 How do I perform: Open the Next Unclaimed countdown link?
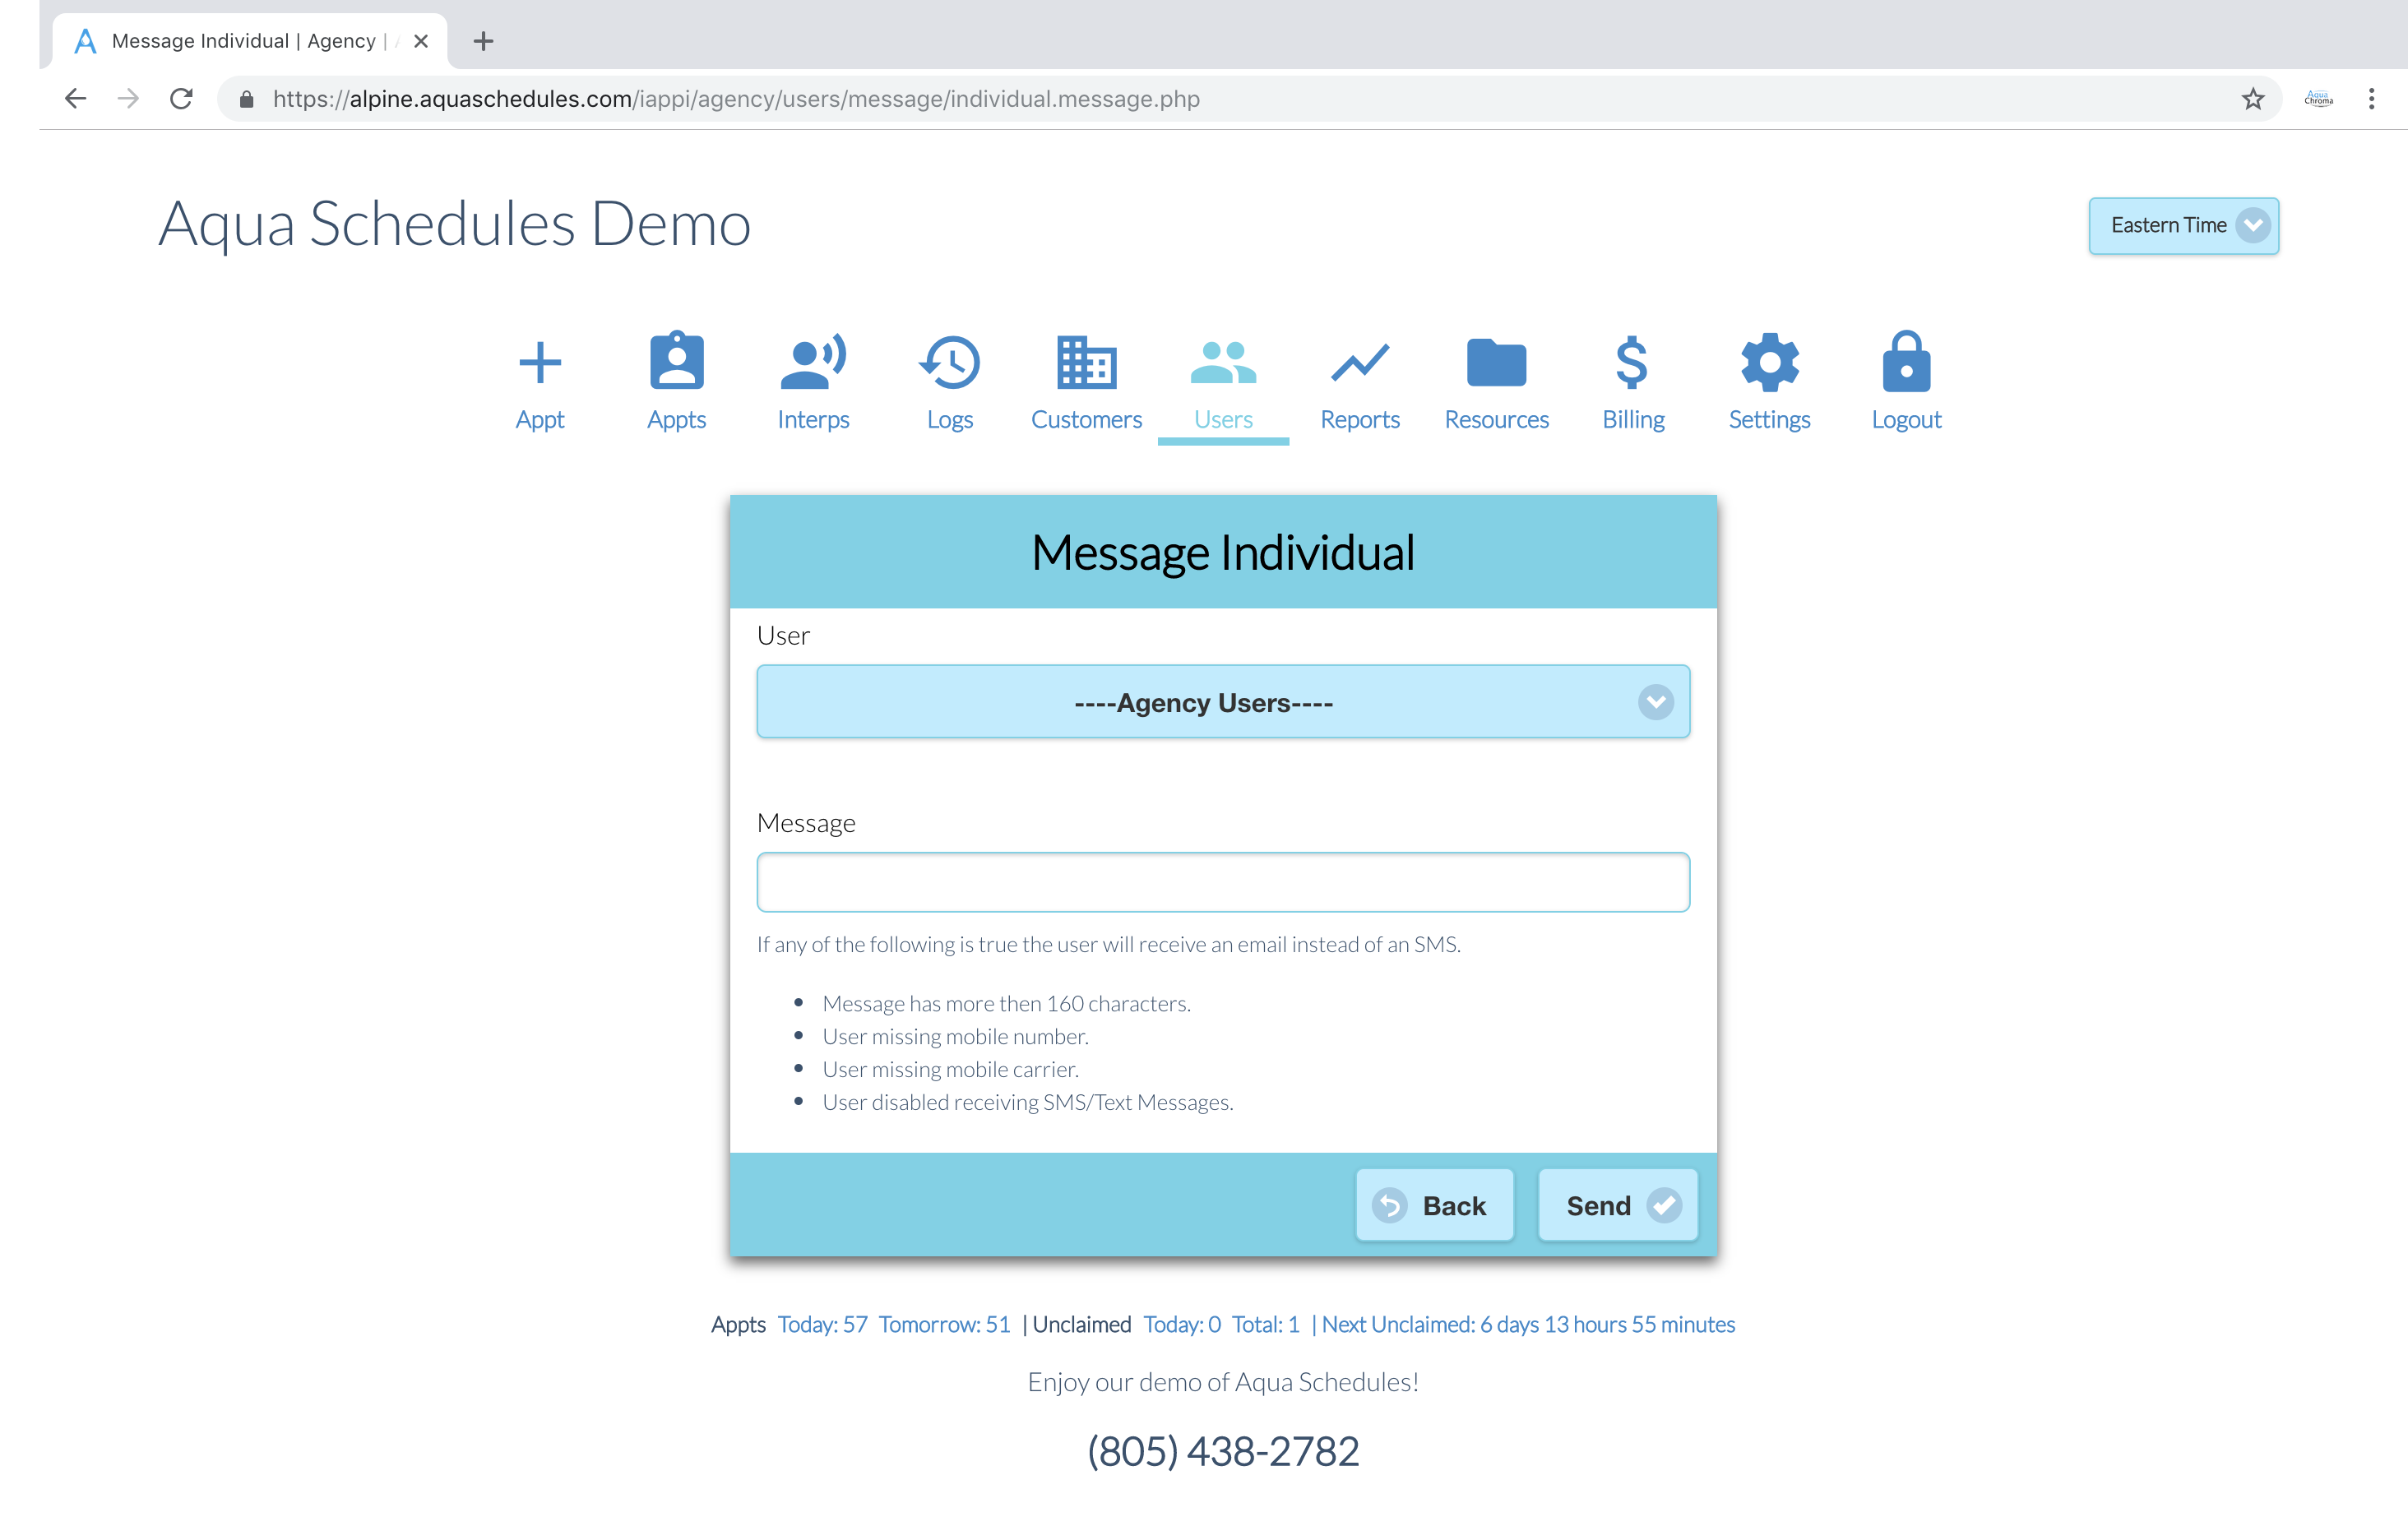tap(1528, 1324)
